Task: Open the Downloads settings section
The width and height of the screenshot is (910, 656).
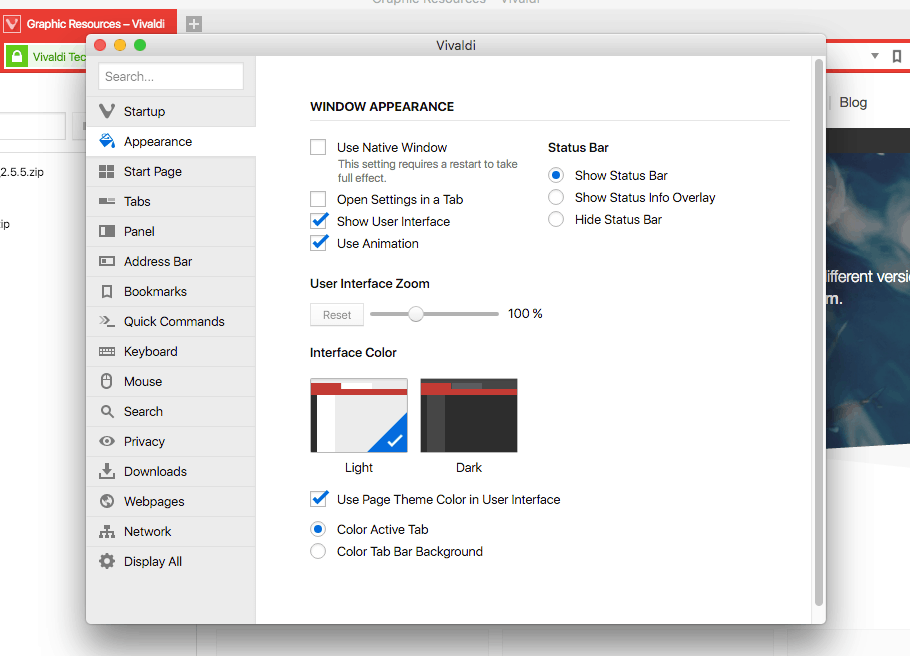Action: (171, 471)
